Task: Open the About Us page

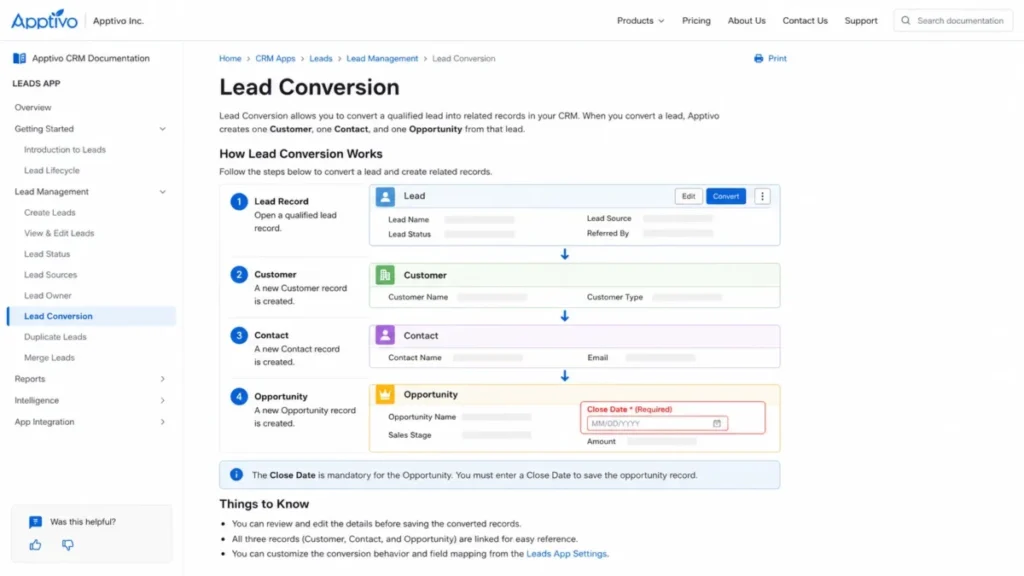Action: (x=746, y=20)
